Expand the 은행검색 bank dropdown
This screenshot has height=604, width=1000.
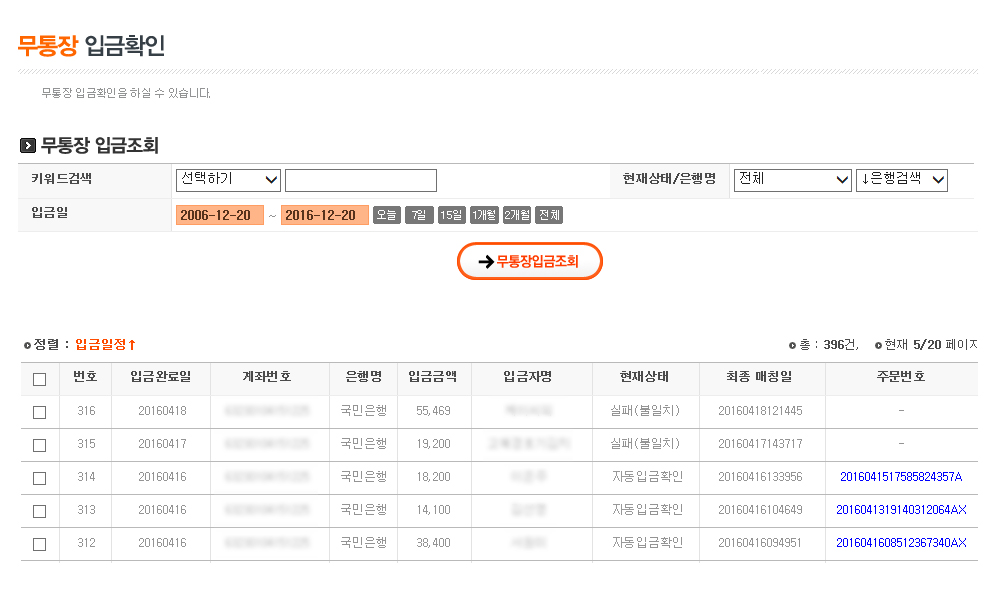pos(902,180)
